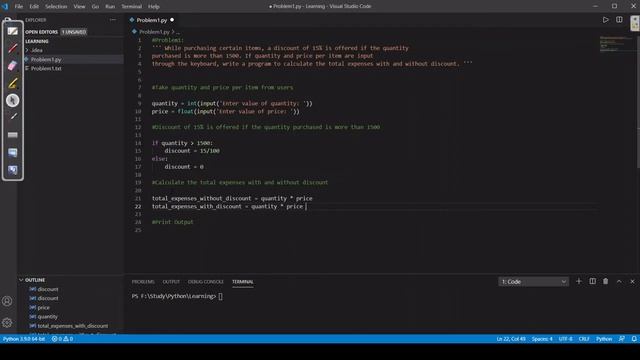Select 'quantity' in the Outline

[47, 317]
